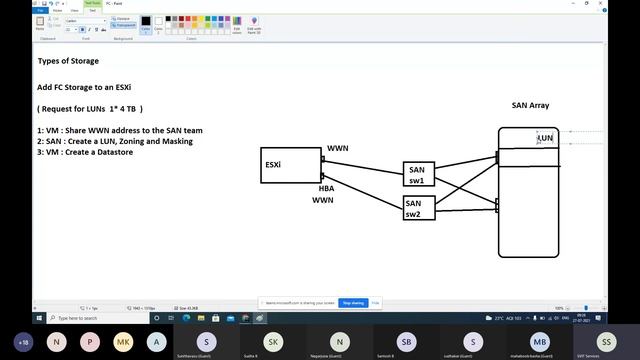Click the Paste clipboard icon
The image size is (640, 360).
coord(40,21)
